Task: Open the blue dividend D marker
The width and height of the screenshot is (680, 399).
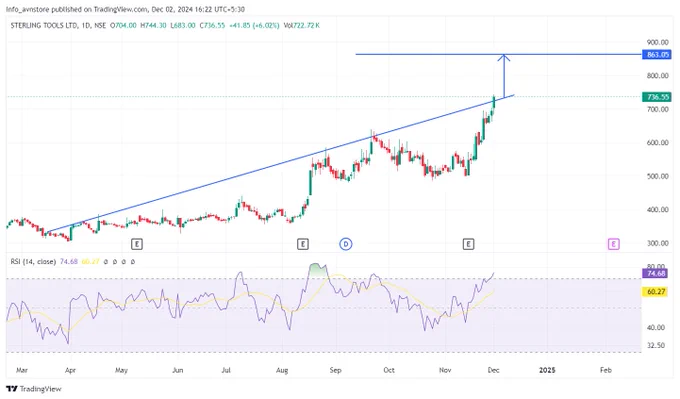Action: point(346,244)
